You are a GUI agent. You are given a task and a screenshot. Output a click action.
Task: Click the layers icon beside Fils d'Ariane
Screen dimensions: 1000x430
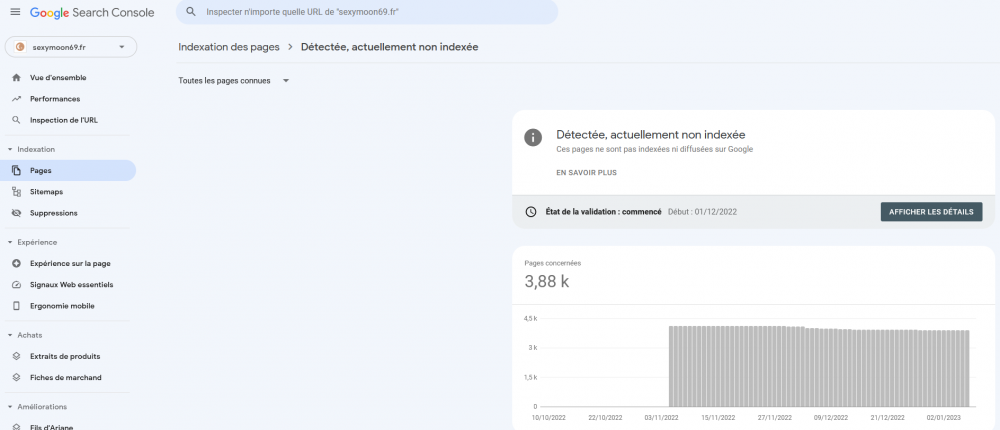pos(17,427)
